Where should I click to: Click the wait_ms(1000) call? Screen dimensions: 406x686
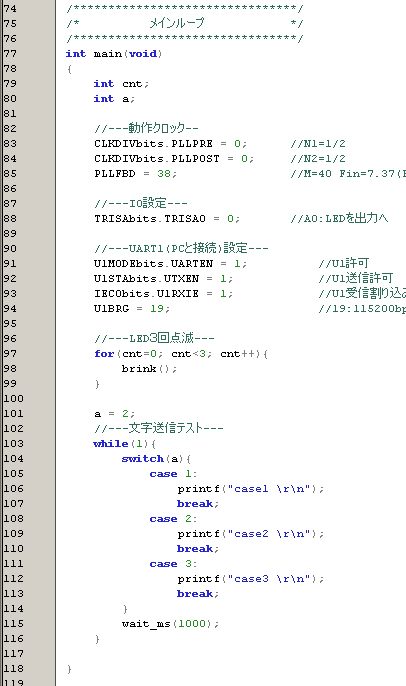point(171,624)
